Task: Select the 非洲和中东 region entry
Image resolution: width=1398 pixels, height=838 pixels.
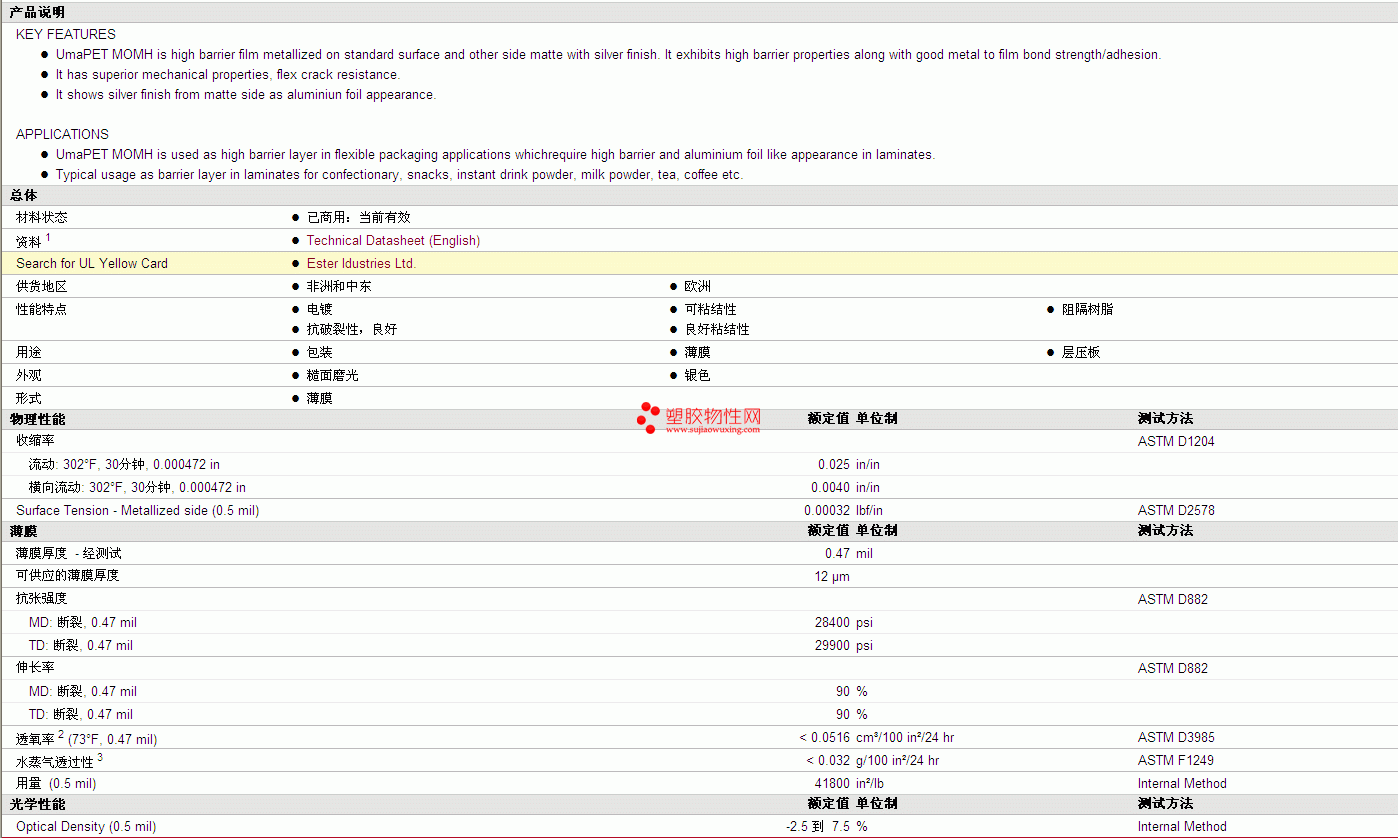Action: tap(339, 287)
